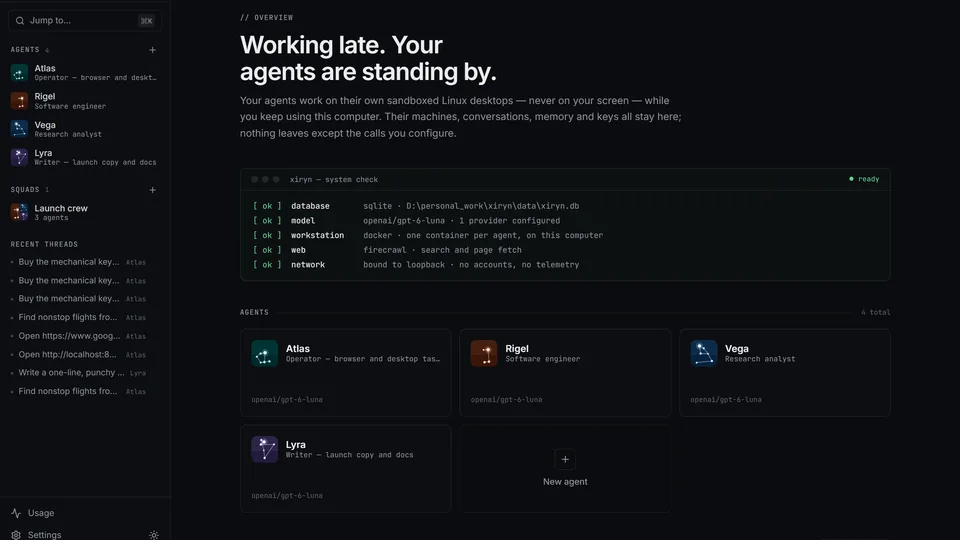Click the search magnifier icon in sidebar

pyautogui.click(x=20, y=20)
